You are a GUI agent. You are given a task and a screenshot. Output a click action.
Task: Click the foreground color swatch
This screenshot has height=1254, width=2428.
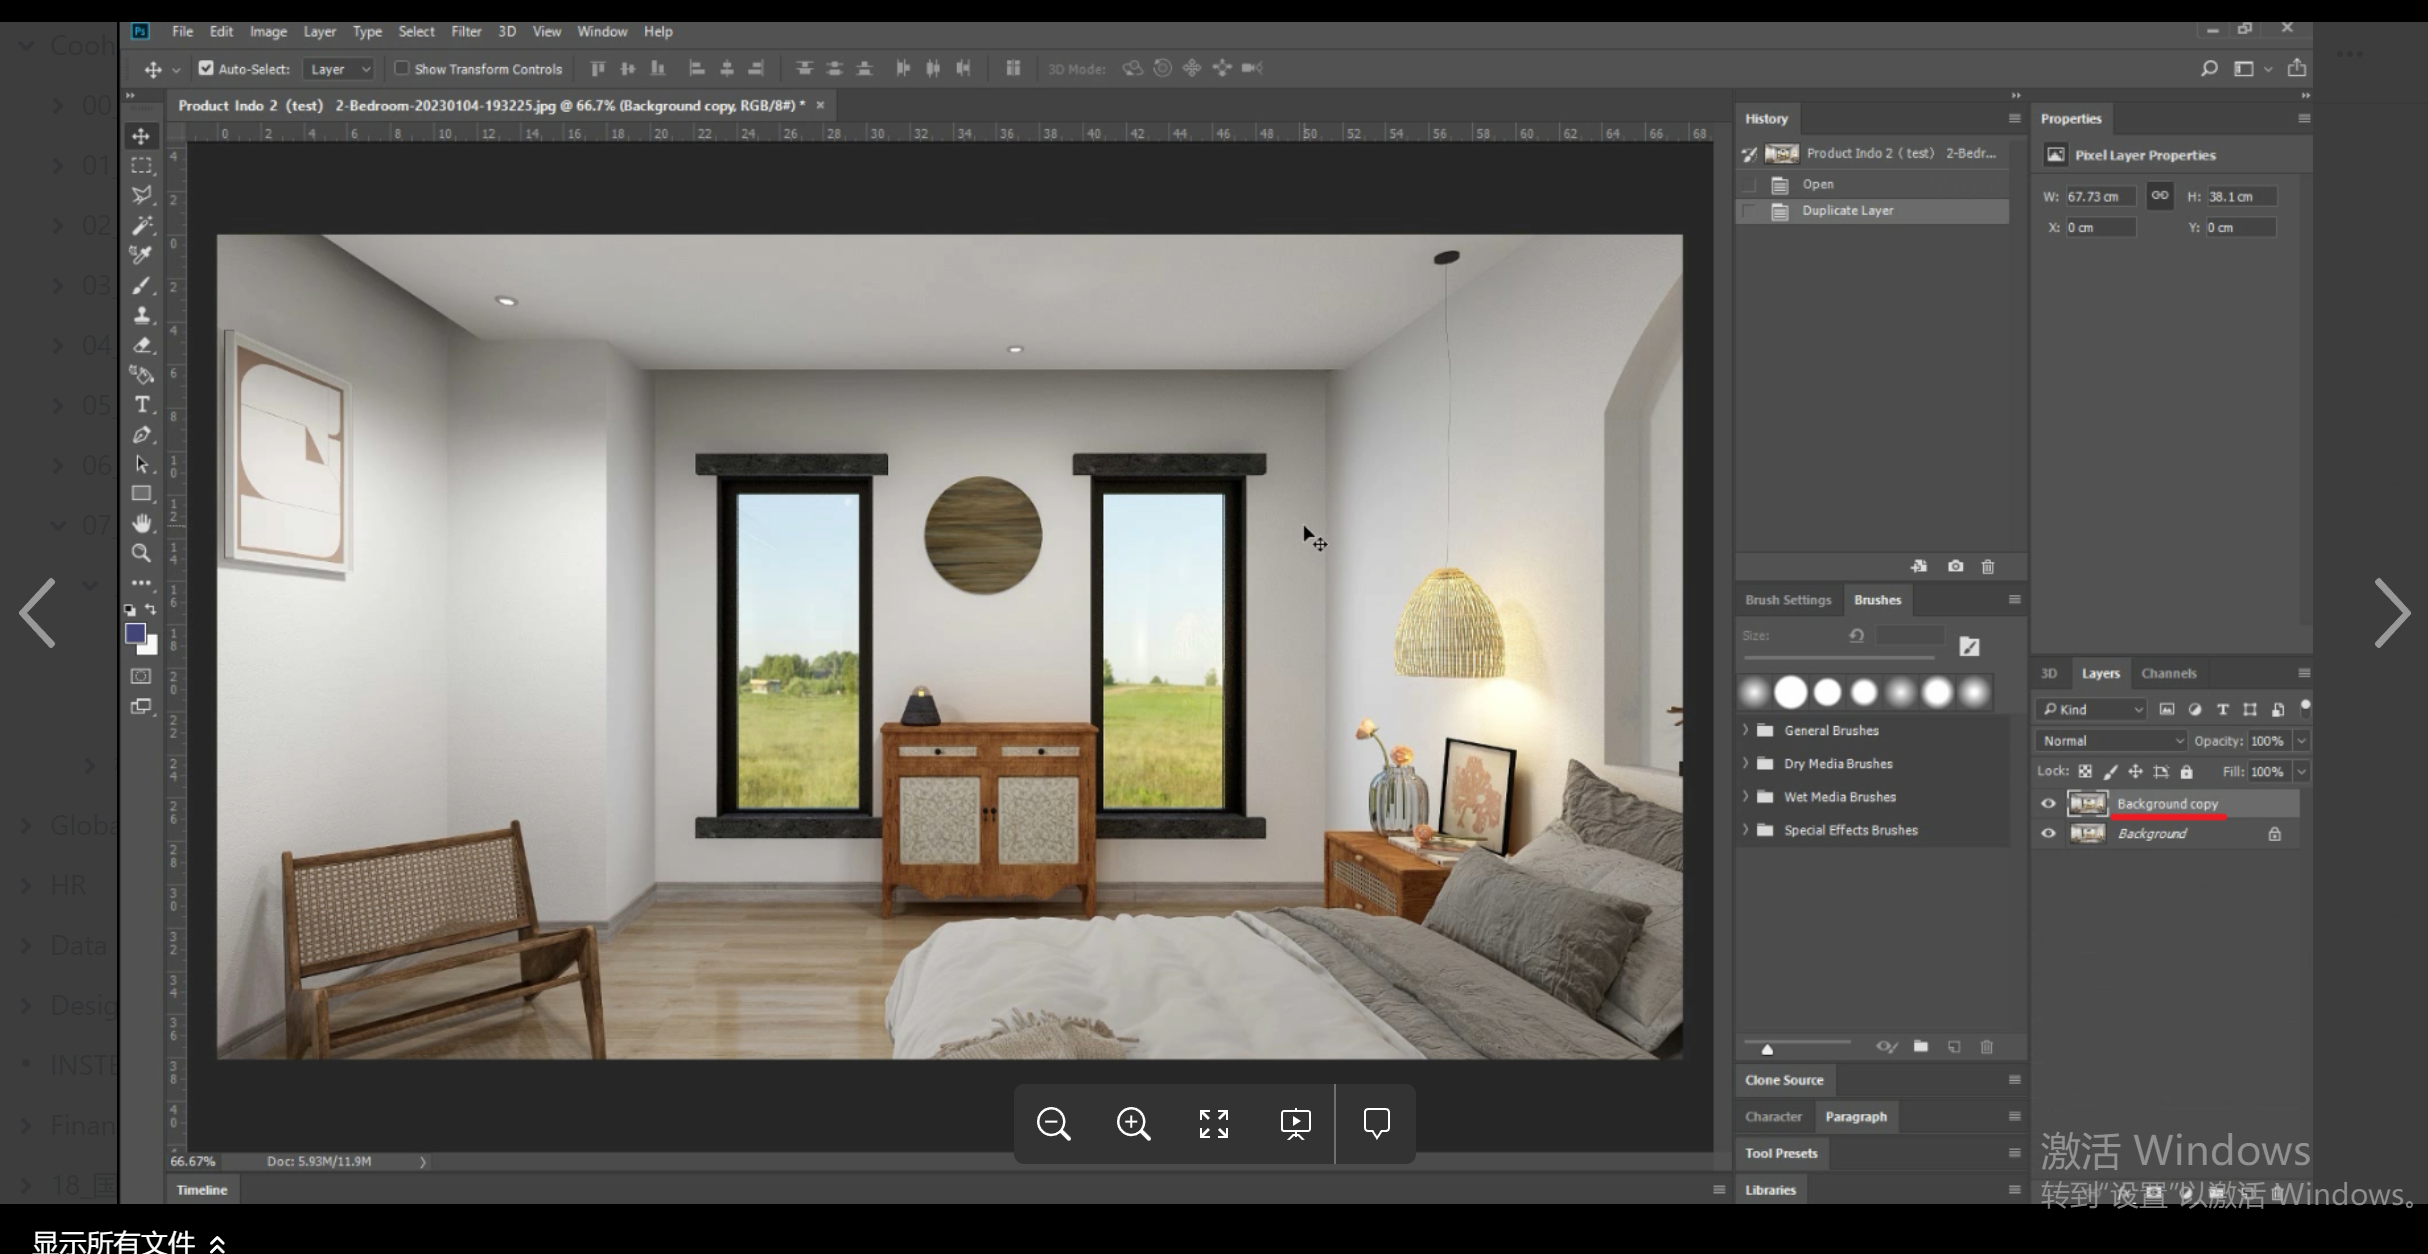click(135, 633)
